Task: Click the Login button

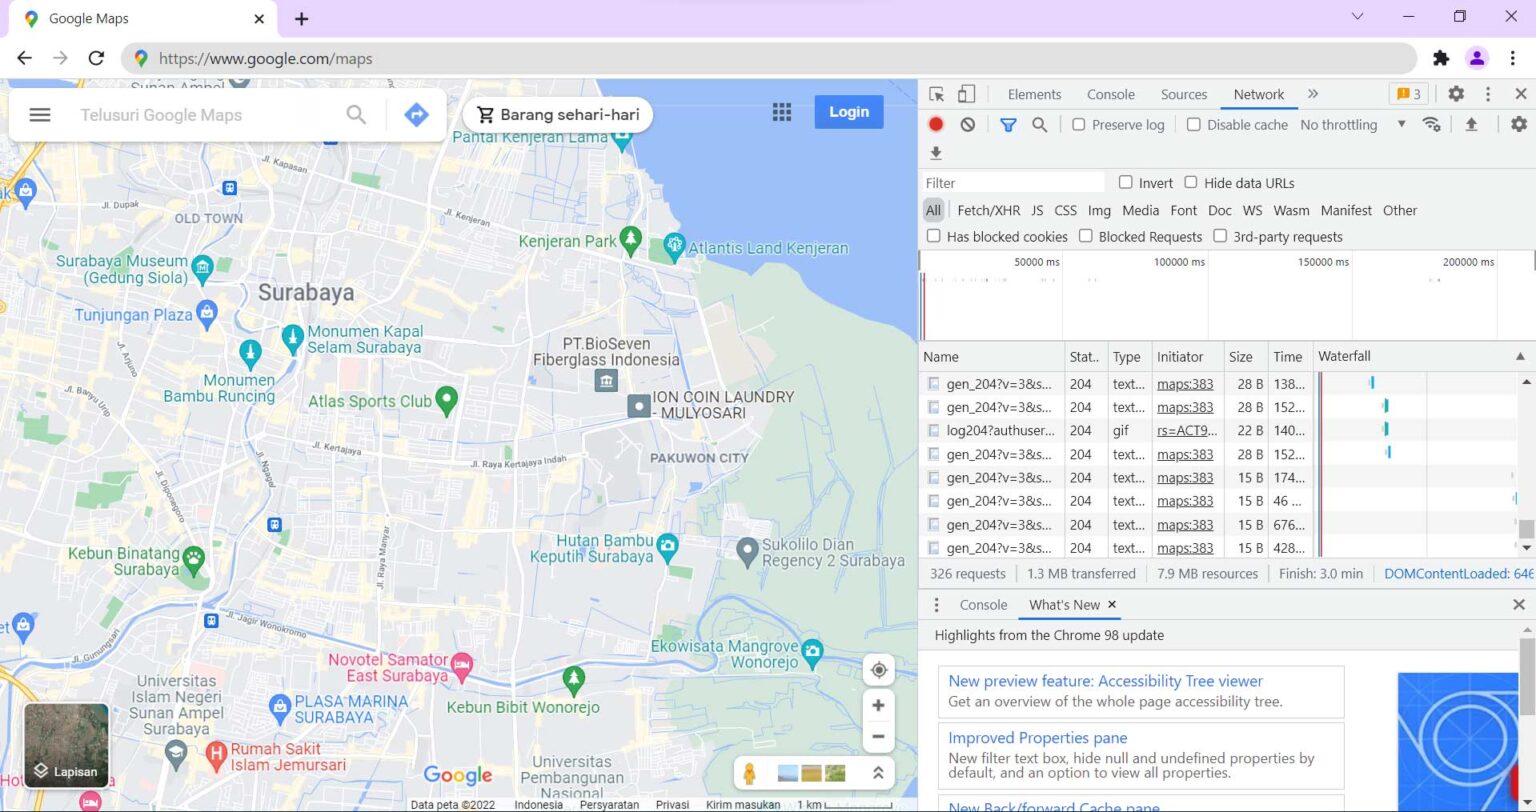Action: tap(848, 111)
